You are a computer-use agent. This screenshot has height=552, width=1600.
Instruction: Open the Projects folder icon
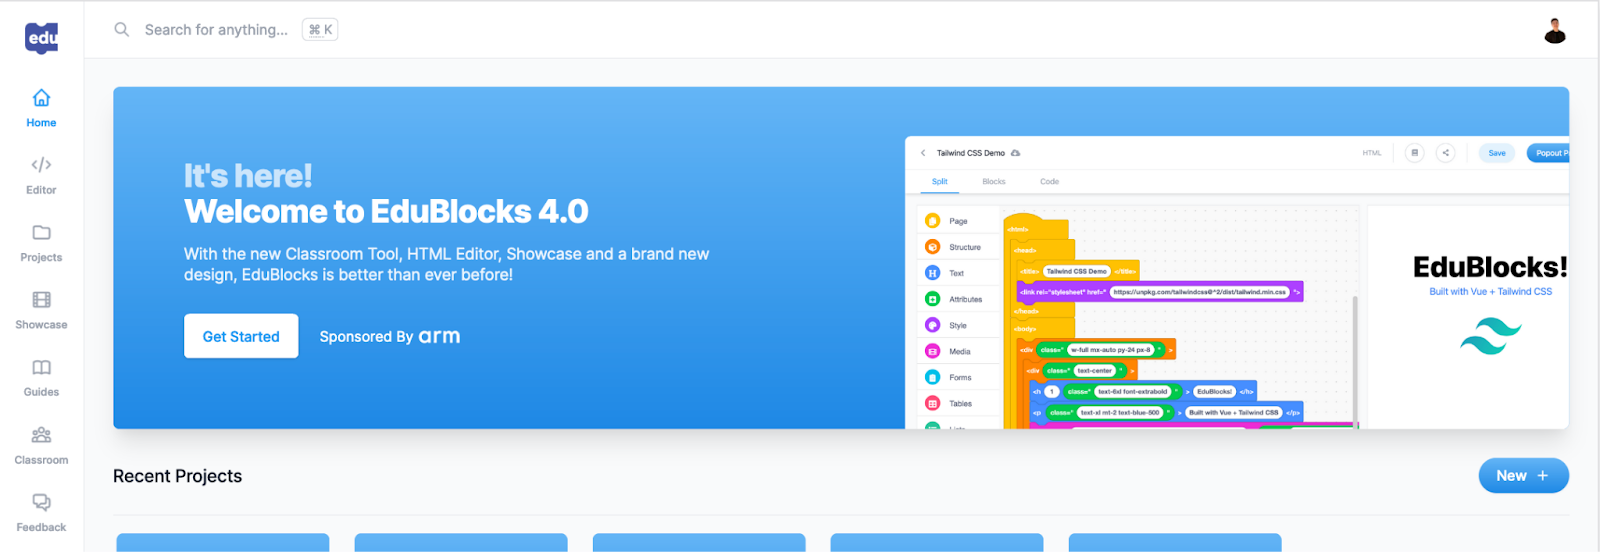(41, 233)
